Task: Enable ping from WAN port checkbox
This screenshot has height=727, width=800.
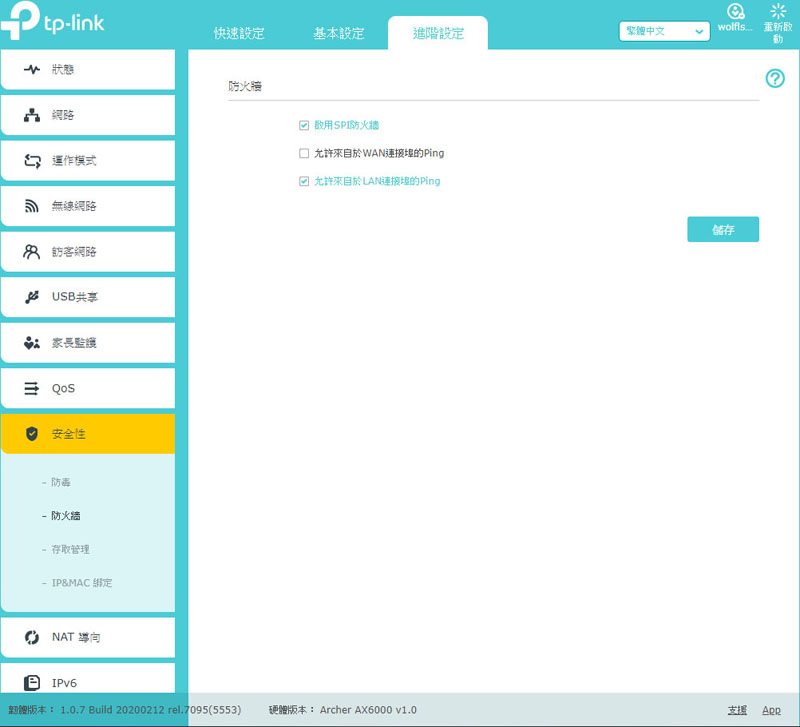Action: [304, 154]
